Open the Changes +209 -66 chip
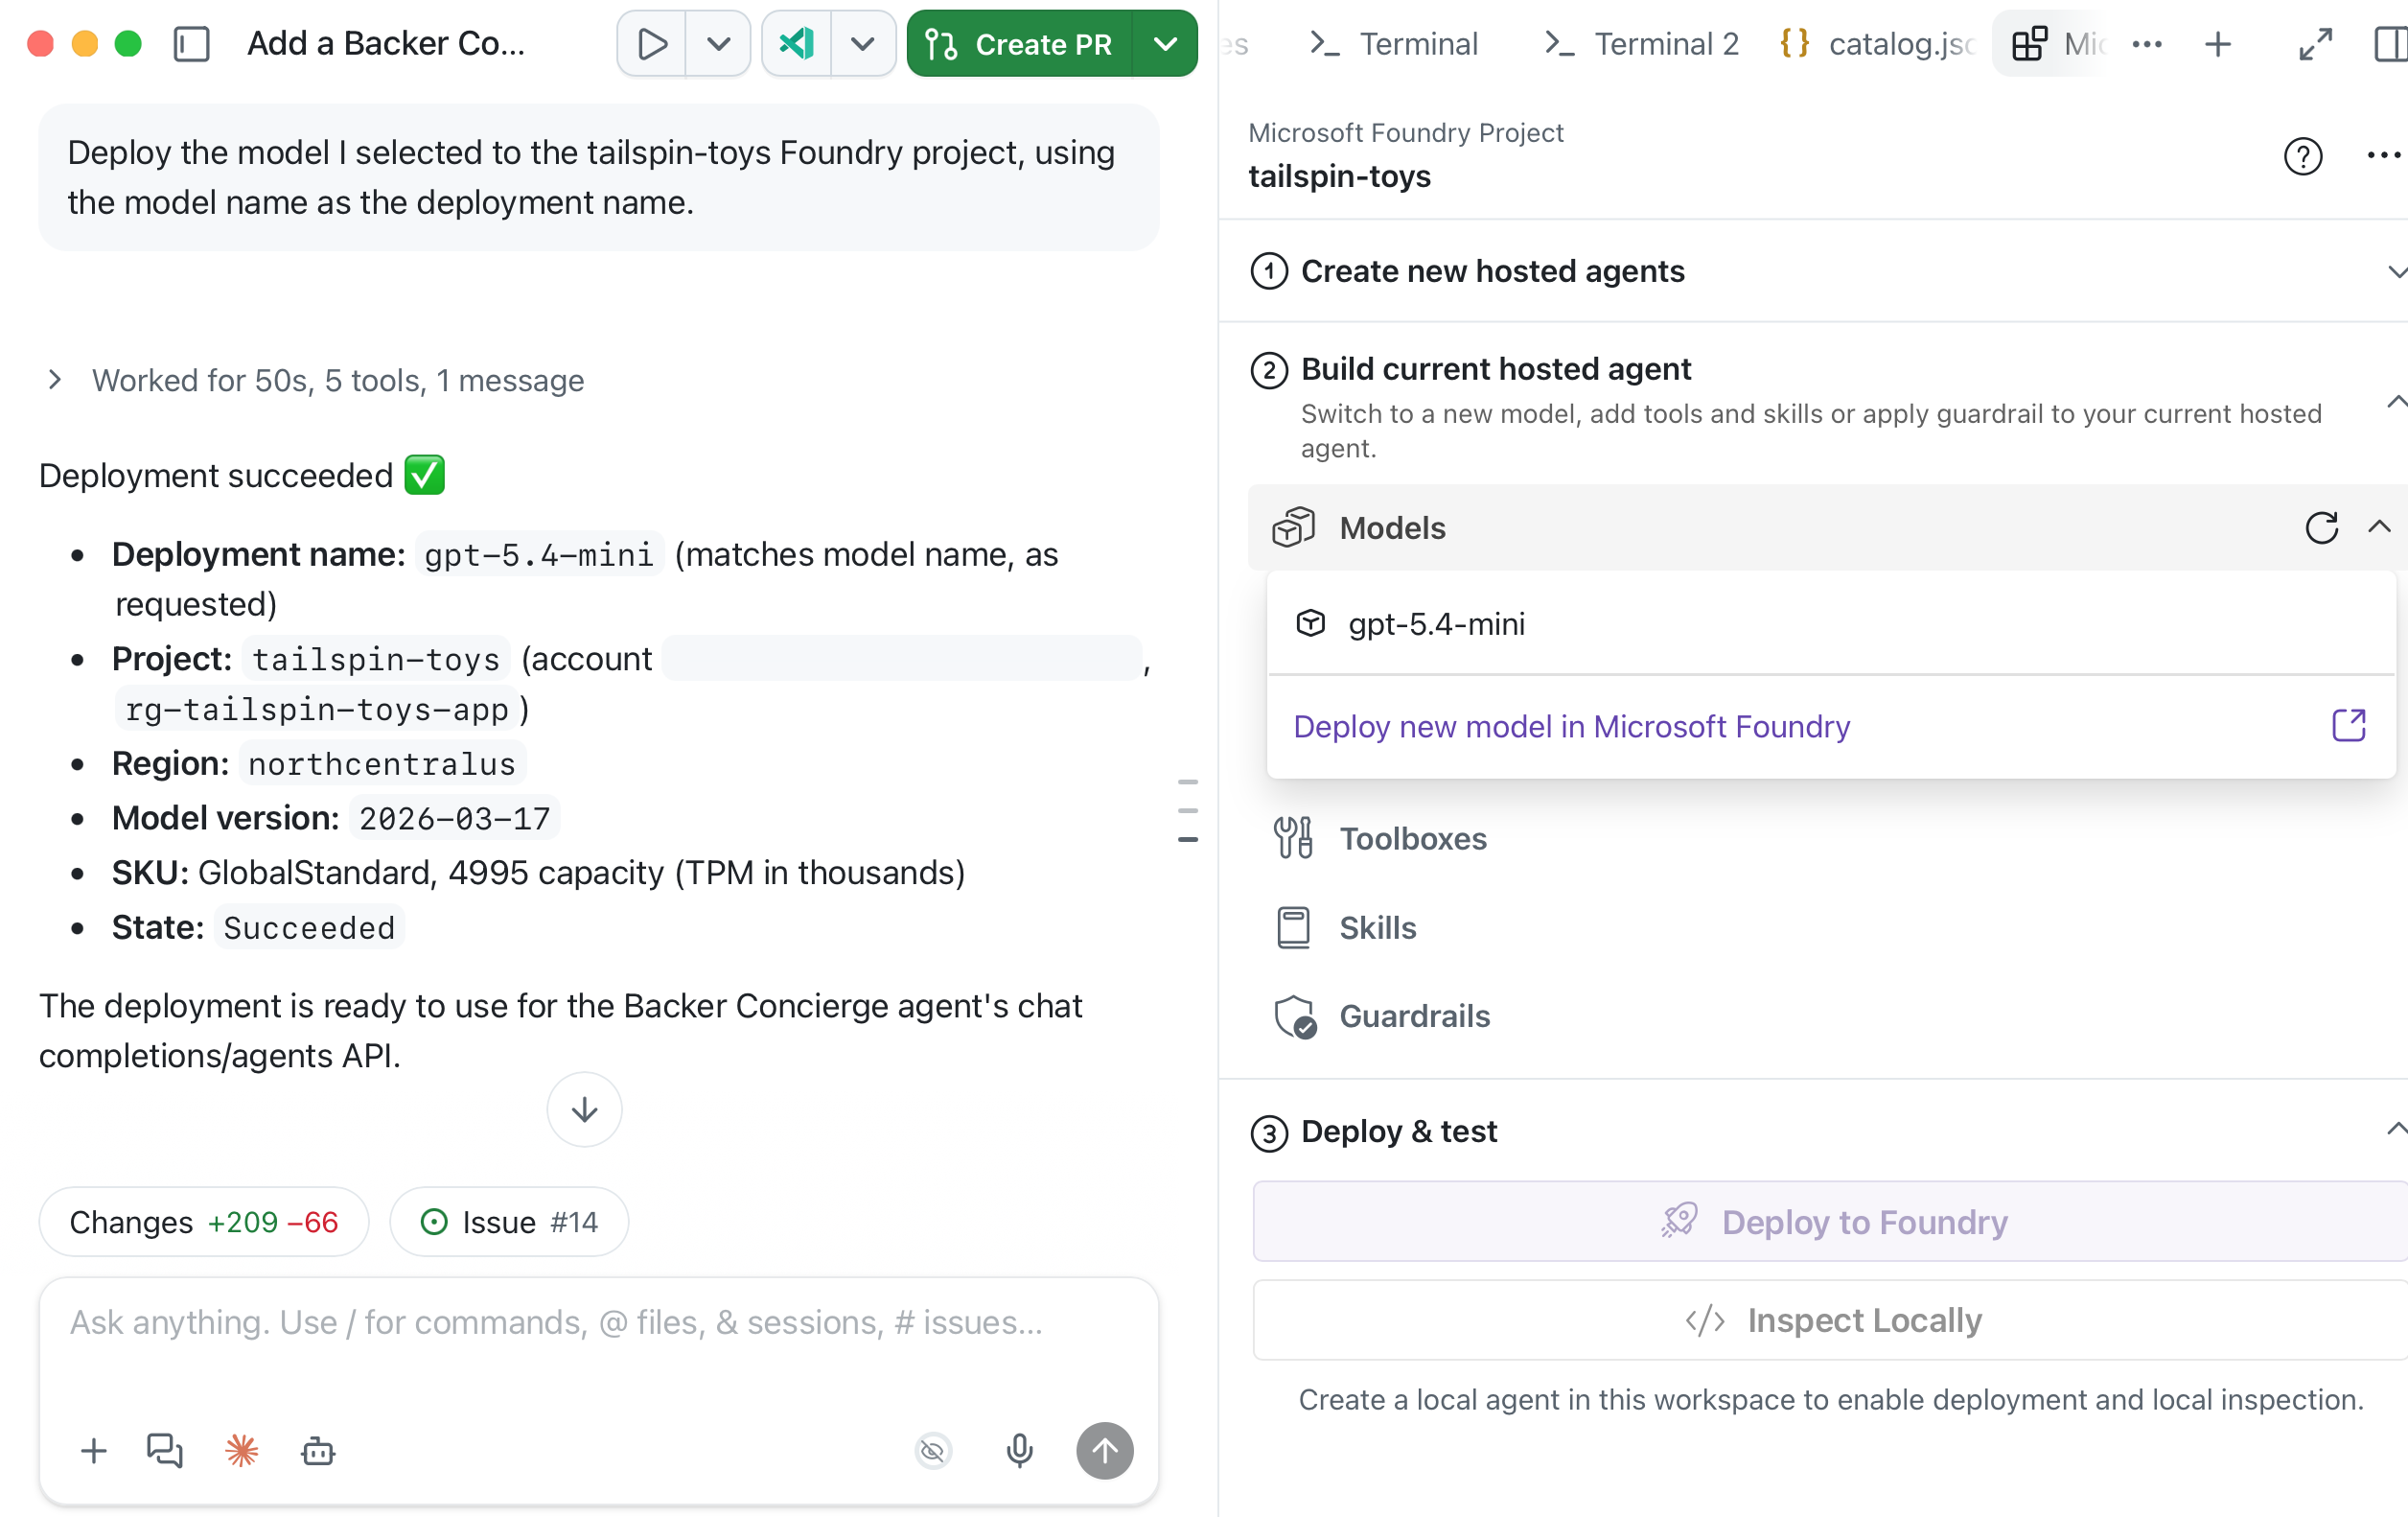Viewport: 2408px width, 1517px height. point(204,1221)
